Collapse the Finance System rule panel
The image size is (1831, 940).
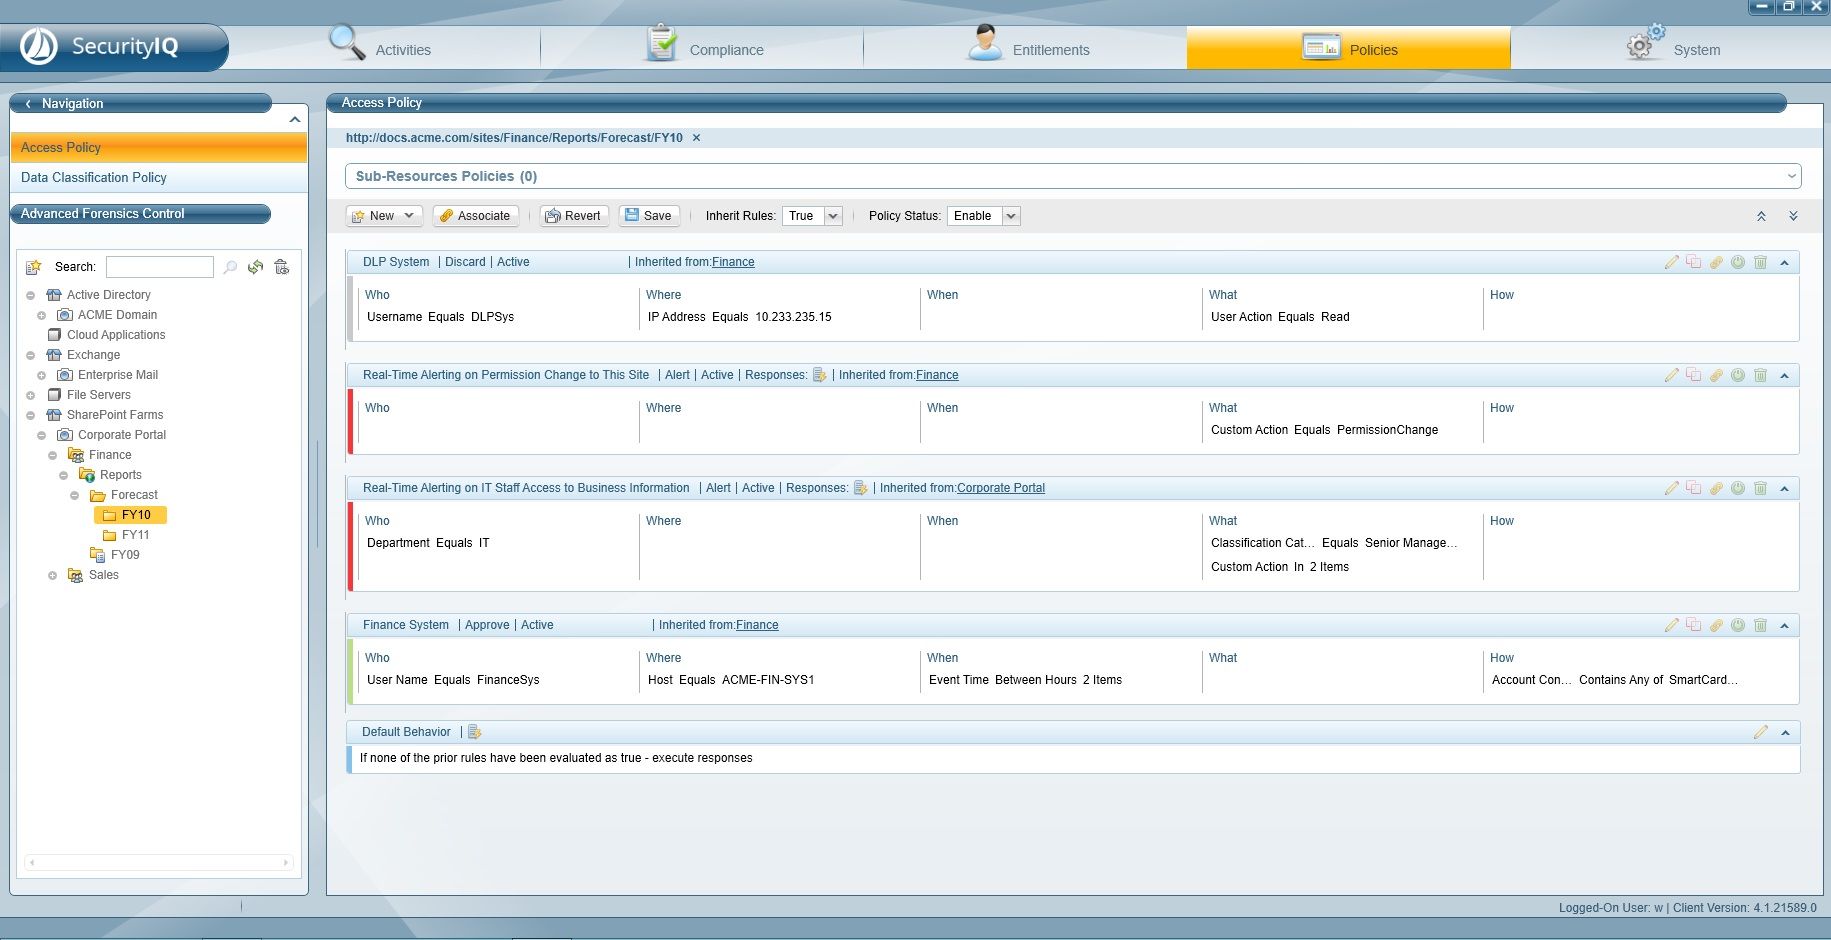tap(1784, 625)
